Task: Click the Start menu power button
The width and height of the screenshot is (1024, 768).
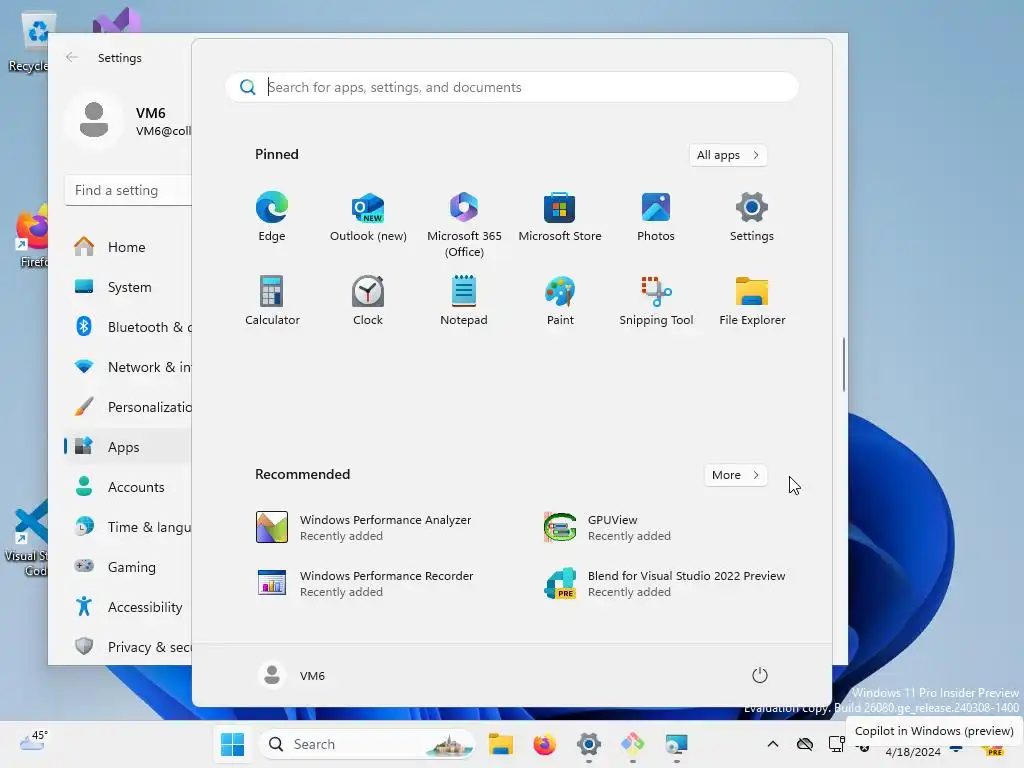Action: click(760, 675)
